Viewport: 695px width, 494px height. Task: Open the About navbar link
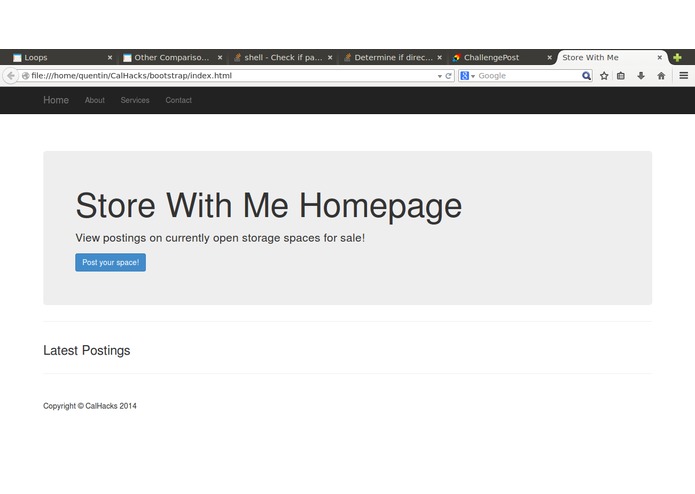pos(95,100)
